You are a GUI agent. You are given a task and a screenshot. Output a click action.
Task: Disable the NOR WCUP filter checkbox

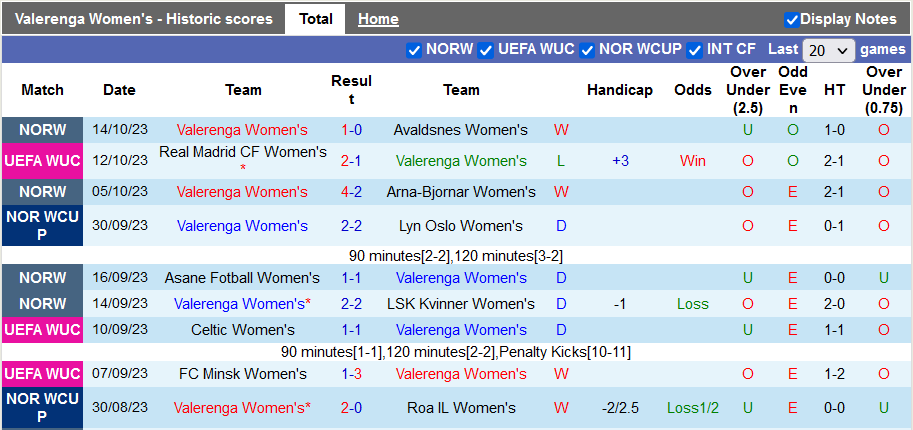pyautogui.click(x=587, y=50)
